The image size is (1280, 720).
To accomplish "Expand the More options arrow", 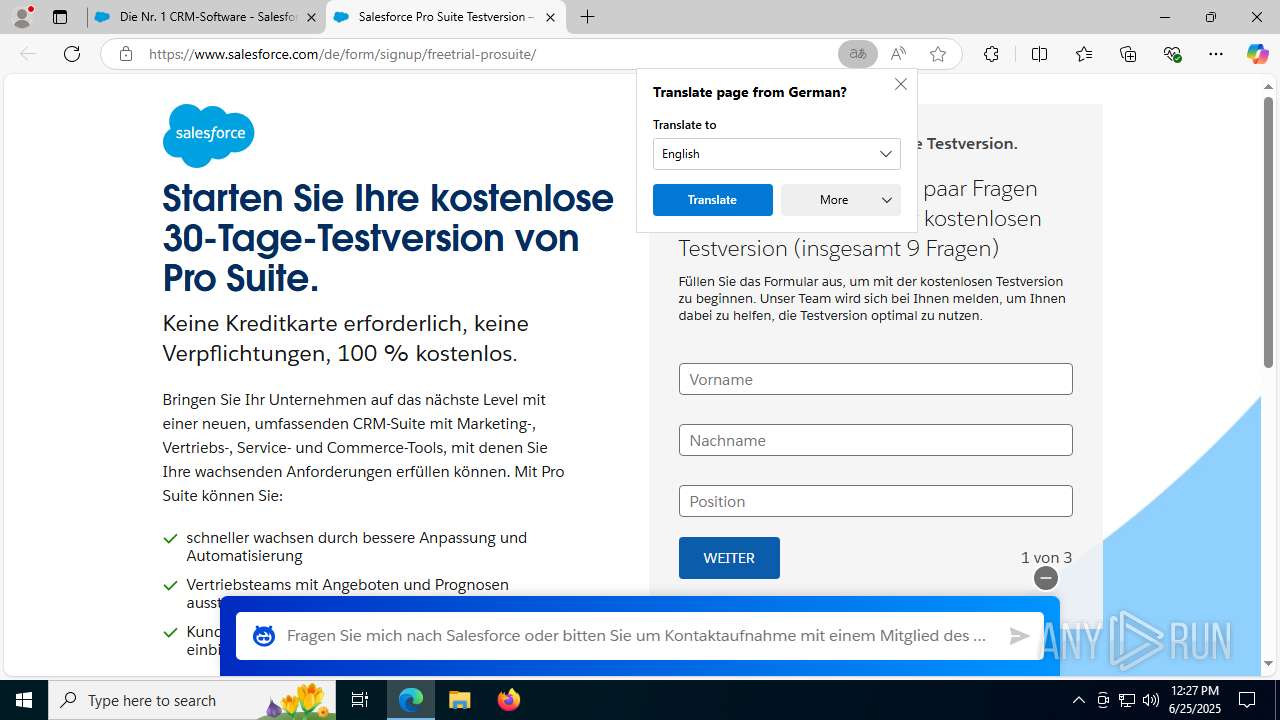I will 886,200.
